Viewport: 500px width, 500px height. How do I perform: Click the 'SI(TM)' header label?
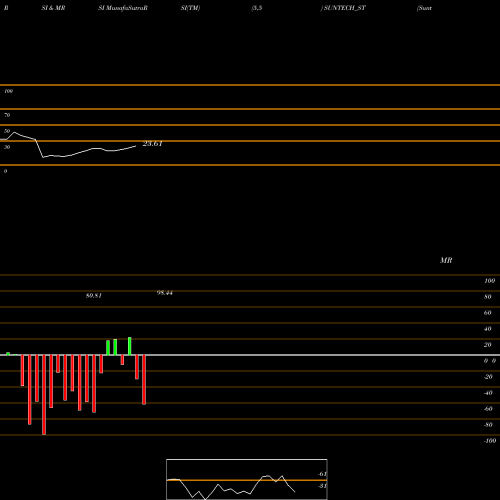click(190, 8)
